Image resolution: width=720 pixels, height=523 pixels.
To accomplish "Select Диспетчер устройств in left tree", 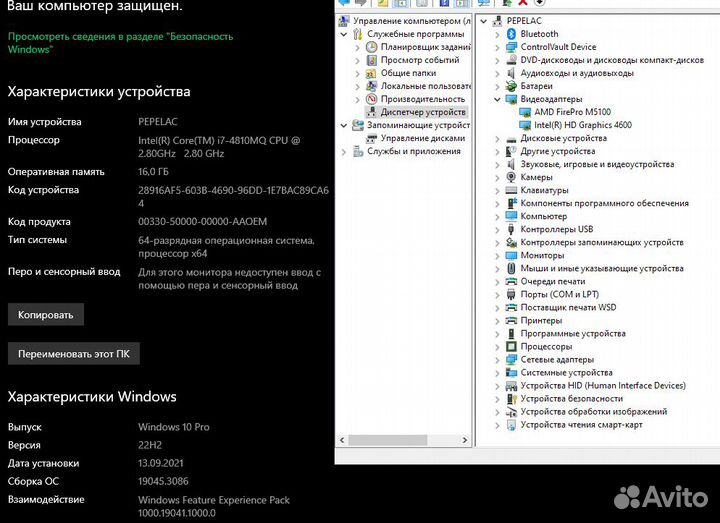I will pyautogui.click(x=423, y=112).
